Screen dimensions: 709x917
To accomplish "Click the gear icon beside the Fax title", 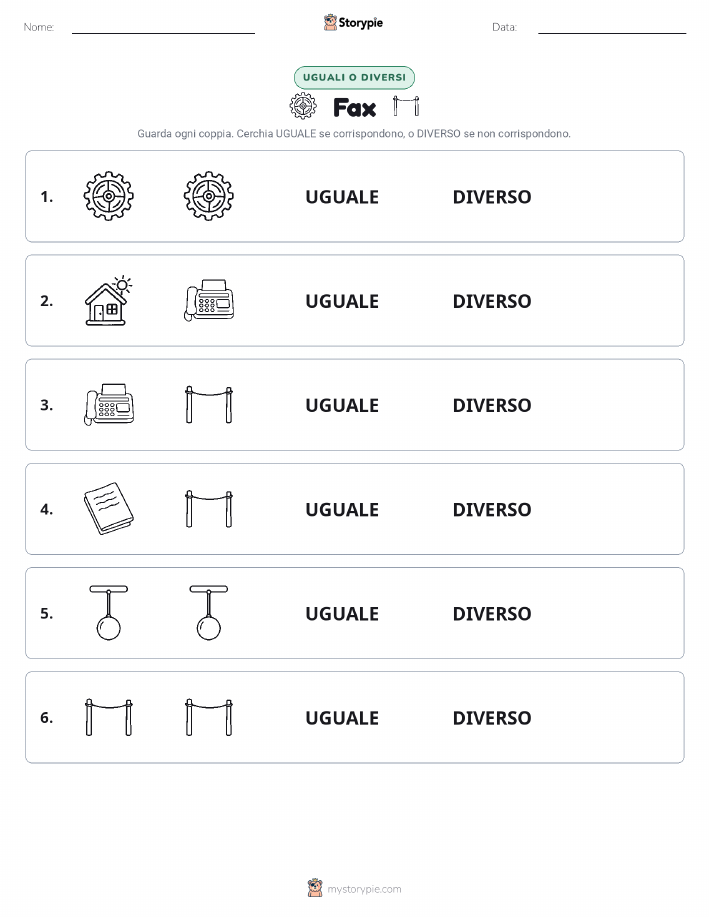I will 303,106.
